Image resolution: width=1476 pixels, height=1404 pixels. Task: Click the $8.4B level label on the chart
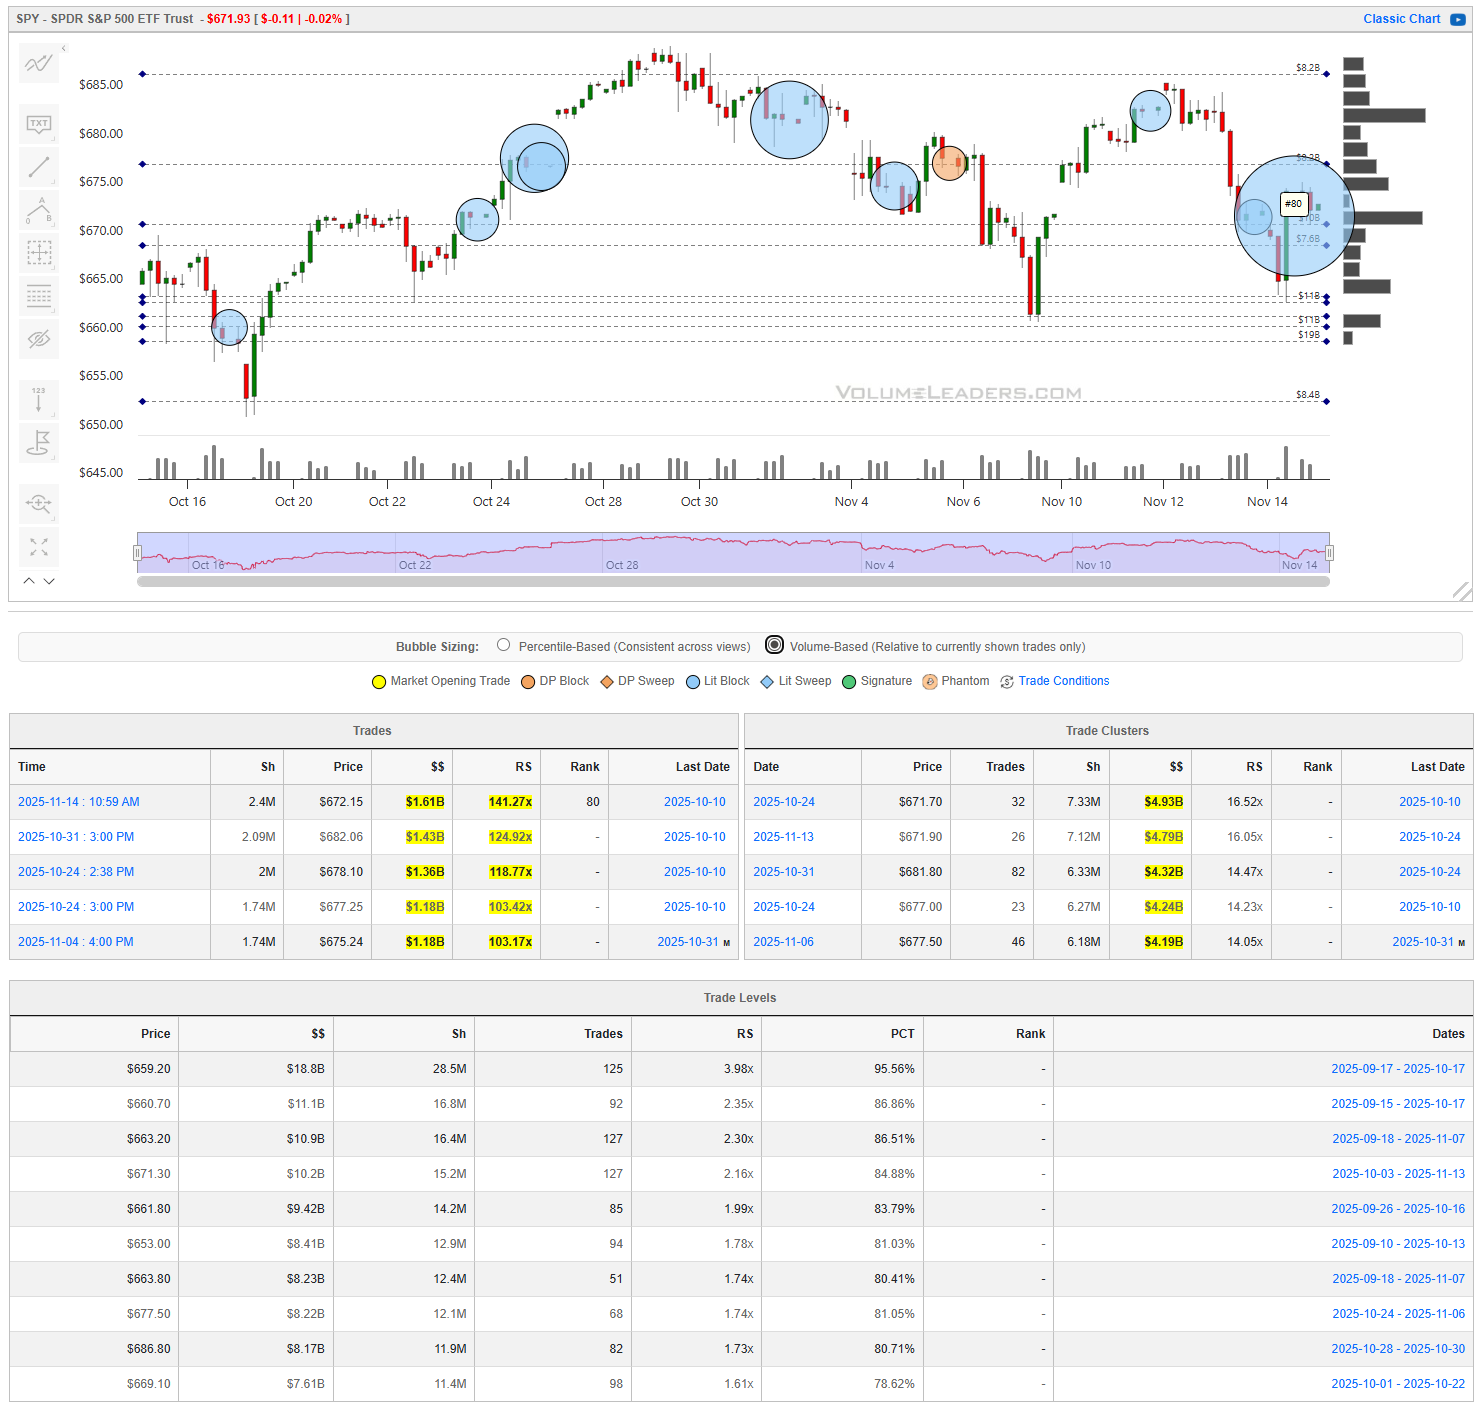(x=1307, y=395)
